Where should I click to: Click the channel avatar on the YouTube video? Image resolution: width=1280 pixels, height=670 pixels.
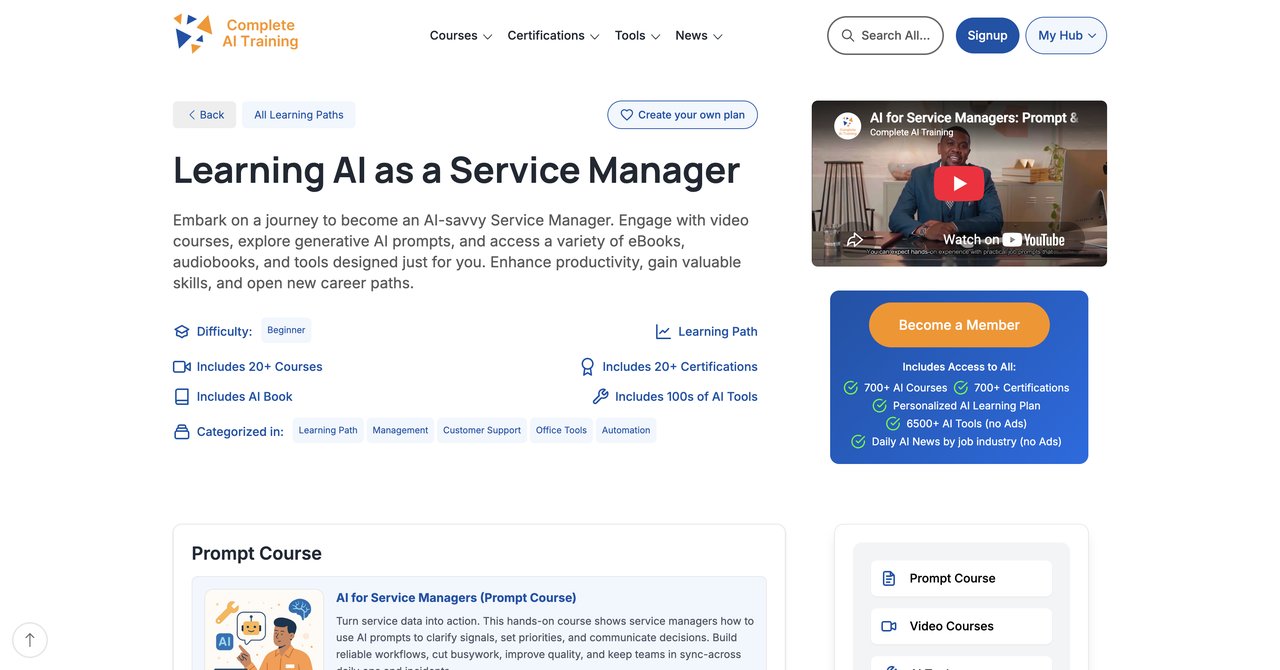click(847, 125)
